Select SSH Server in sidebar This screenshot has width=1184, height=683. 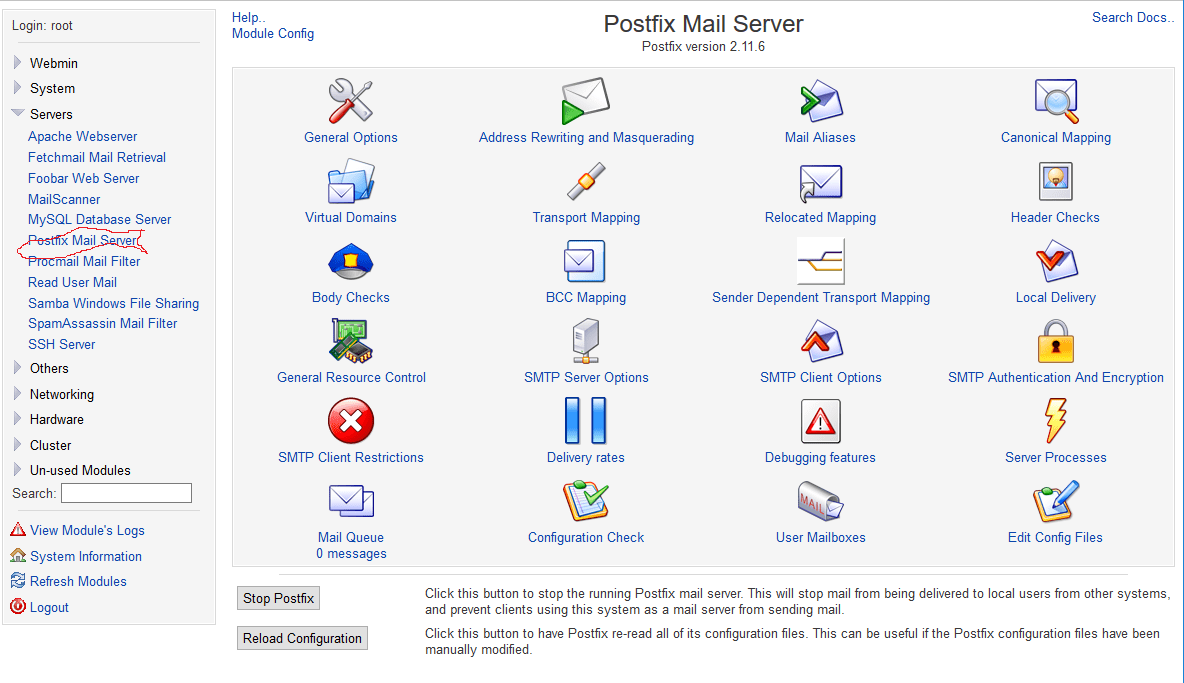[61, 344]
